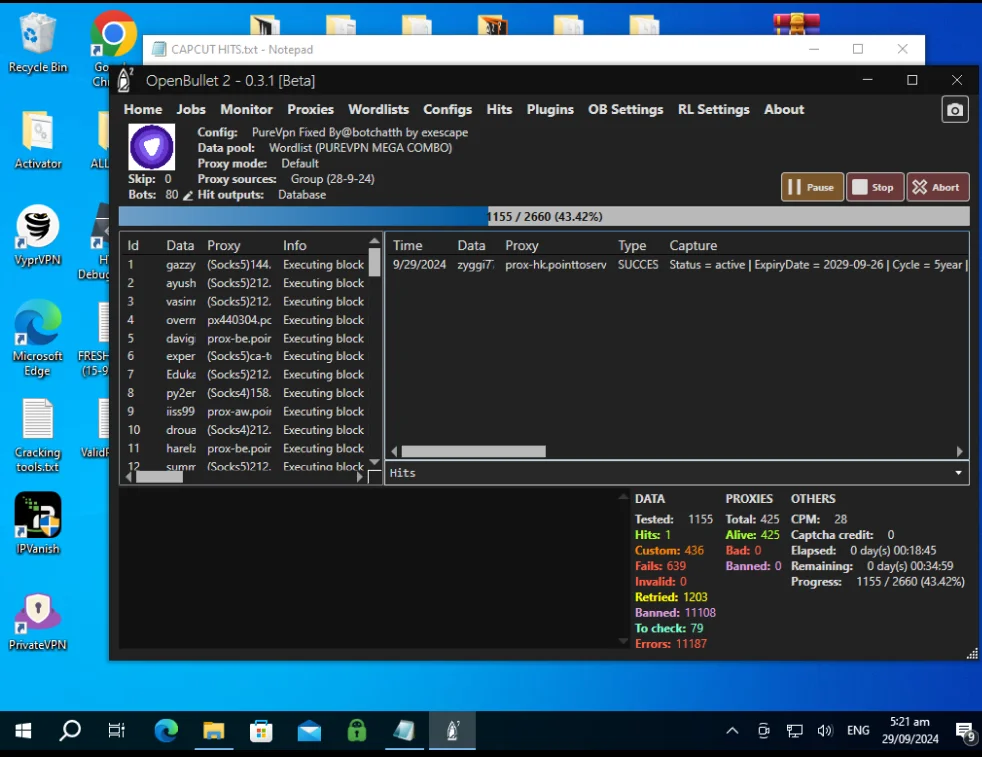Screen dimensions: 982x757
Task: Open the Hits menu item
Action: point(499,110)
